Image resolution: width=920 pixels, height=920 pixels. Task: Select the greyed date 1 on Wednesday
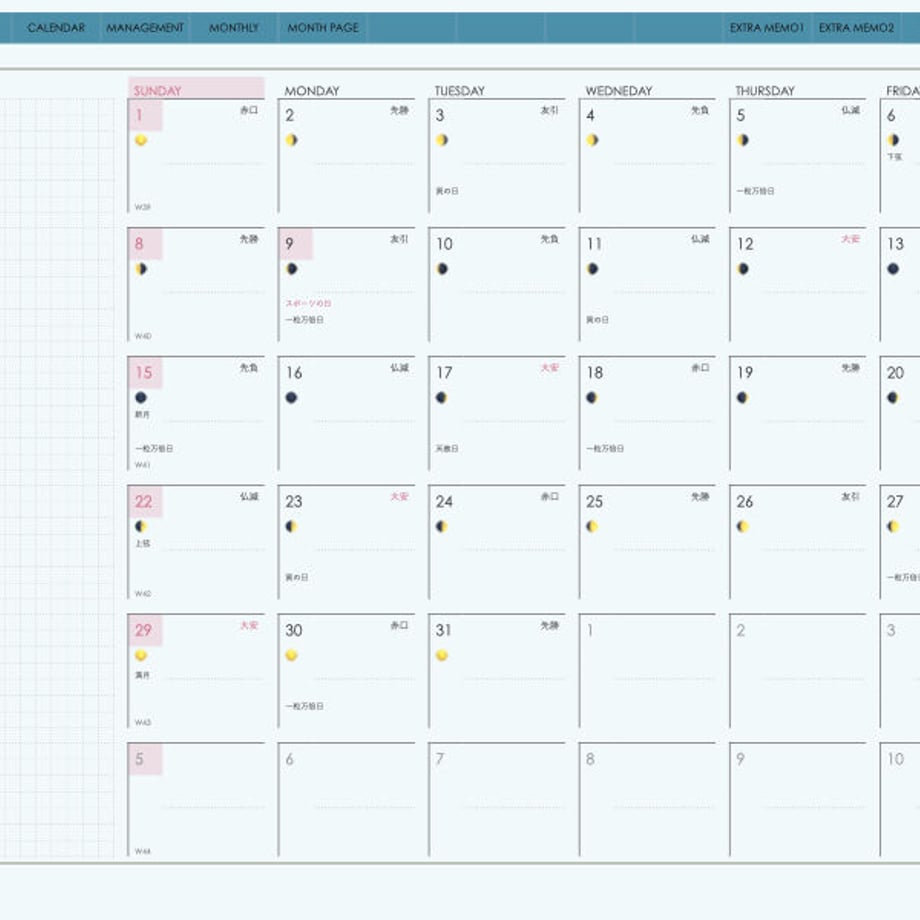pyautogui.click(x=590, y=630)
